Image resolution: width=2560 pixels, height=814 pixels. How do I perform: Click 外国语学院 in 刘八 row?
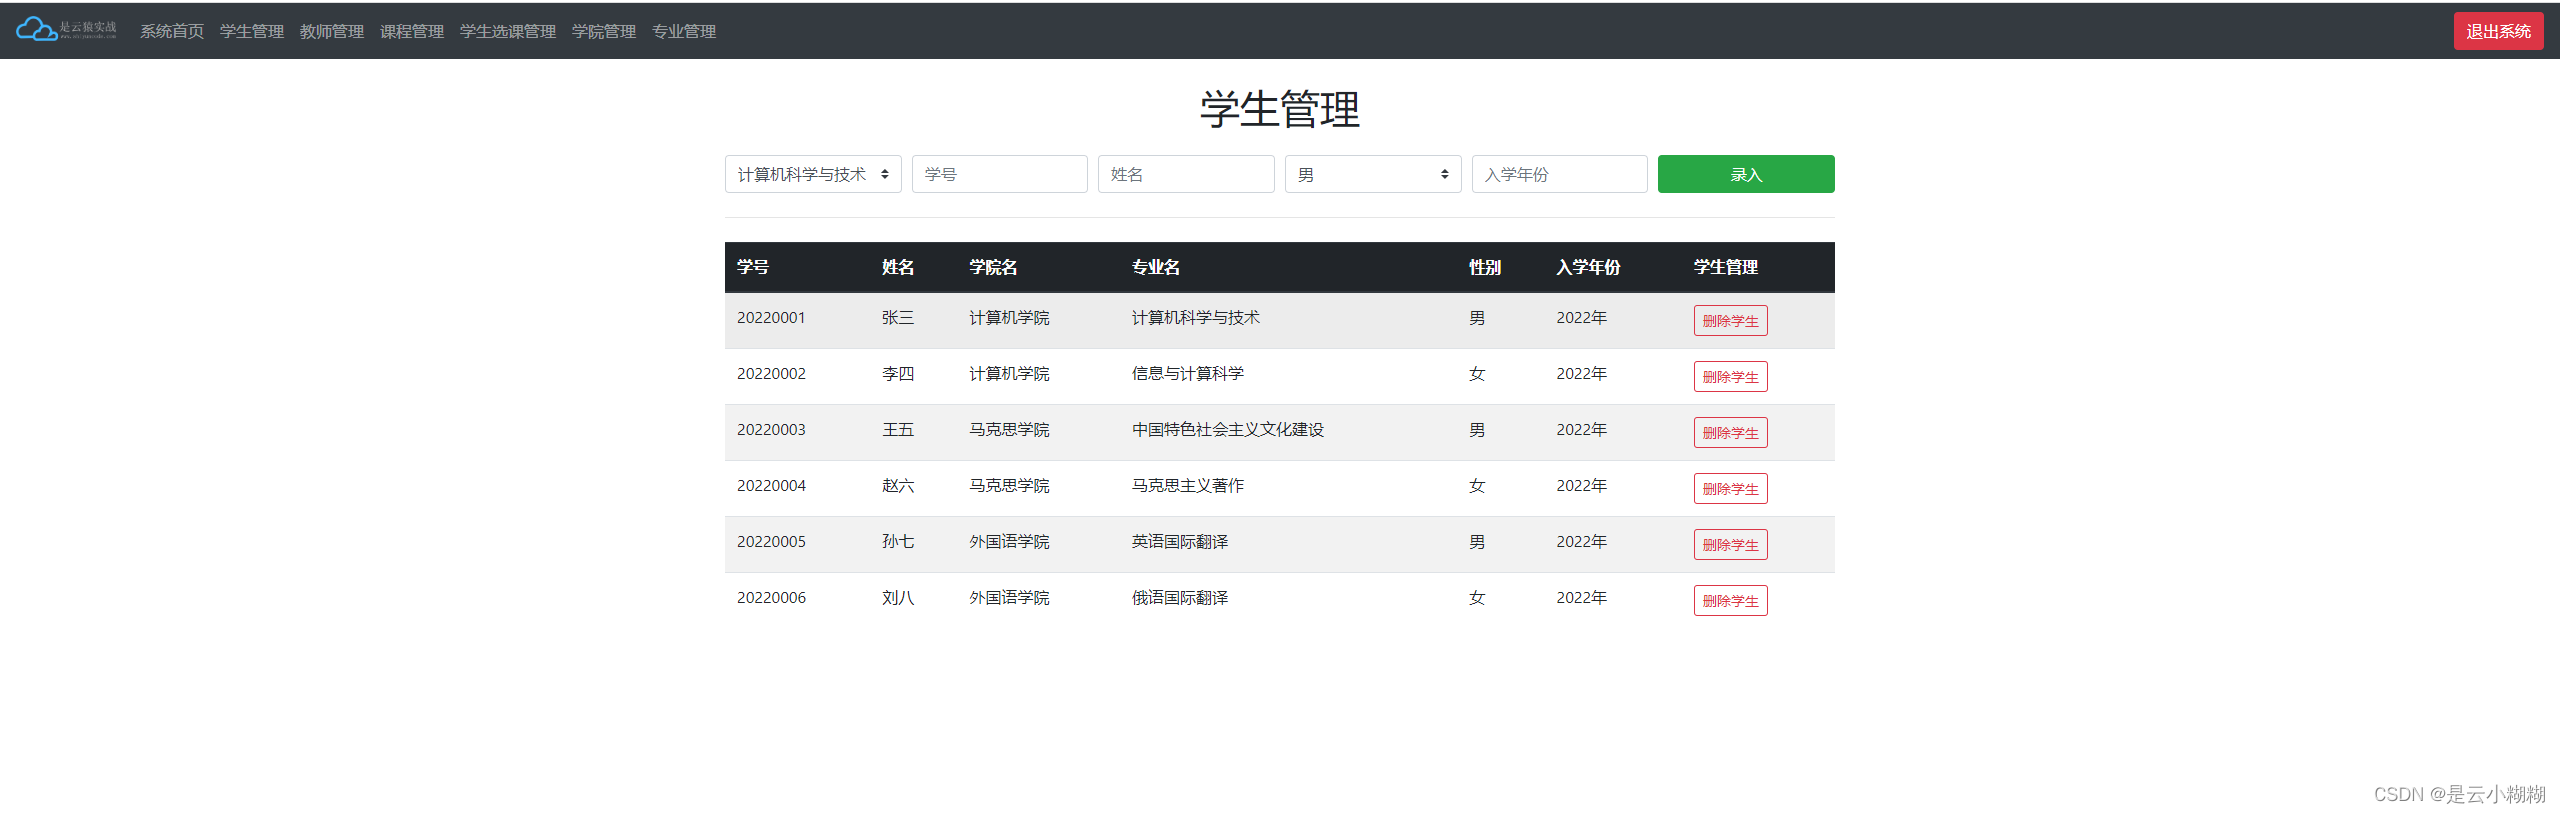click(1009, 598)
